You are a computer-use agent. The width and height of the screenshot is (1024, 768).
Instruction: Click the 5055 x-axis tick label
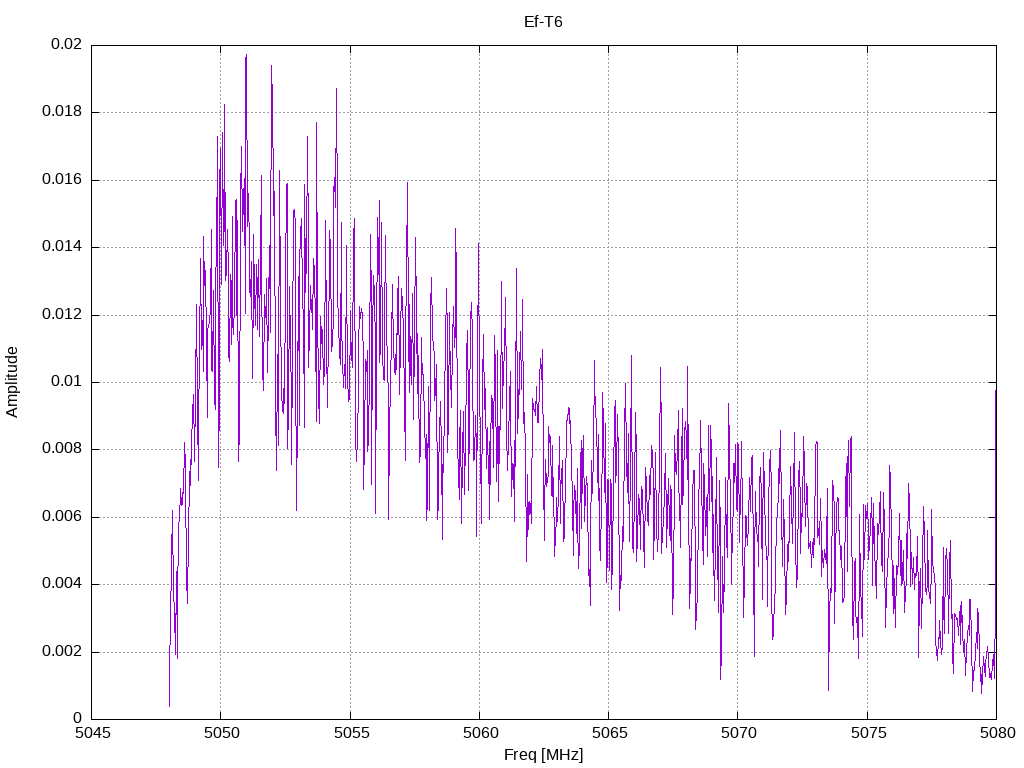pos(351,733)
